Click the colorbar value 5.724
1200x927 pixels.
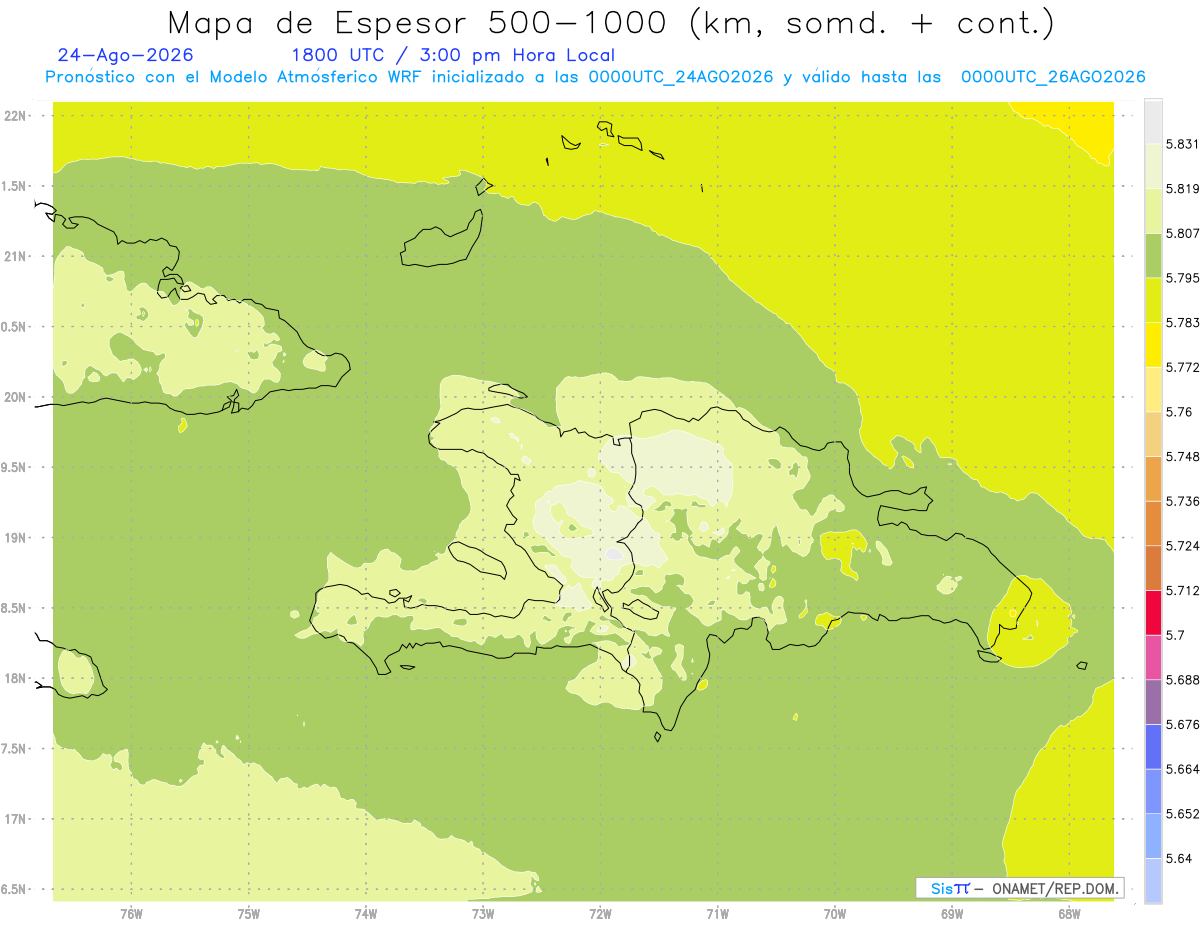(1182, 546)
